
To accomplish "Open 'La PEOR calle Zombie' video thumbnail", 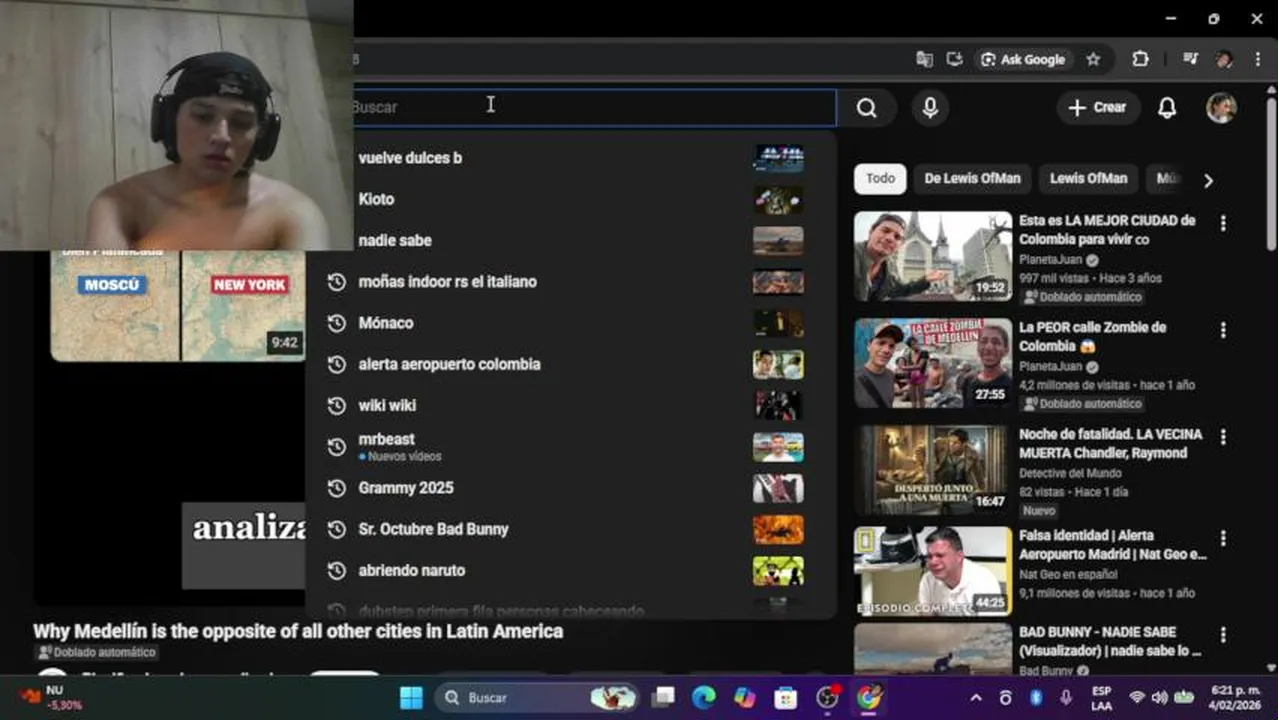I will click(932, 363).
